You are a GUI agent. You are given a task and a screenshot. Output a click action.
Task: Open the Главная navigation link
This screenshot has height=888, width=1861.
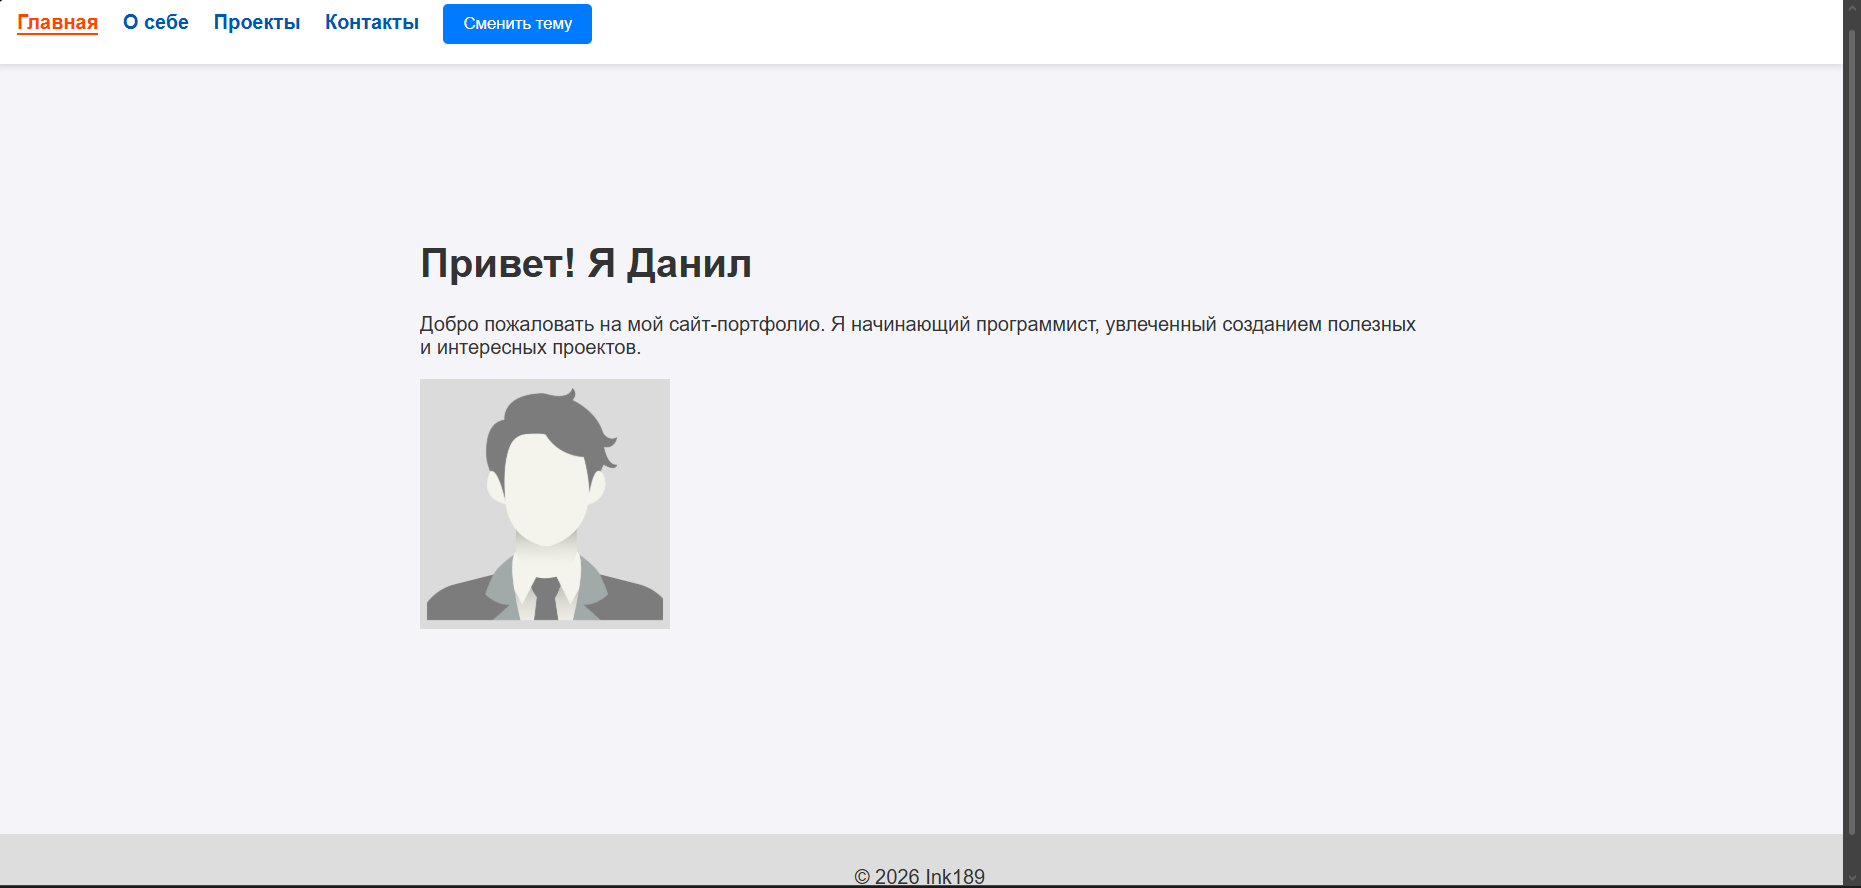tap(57, 23)
